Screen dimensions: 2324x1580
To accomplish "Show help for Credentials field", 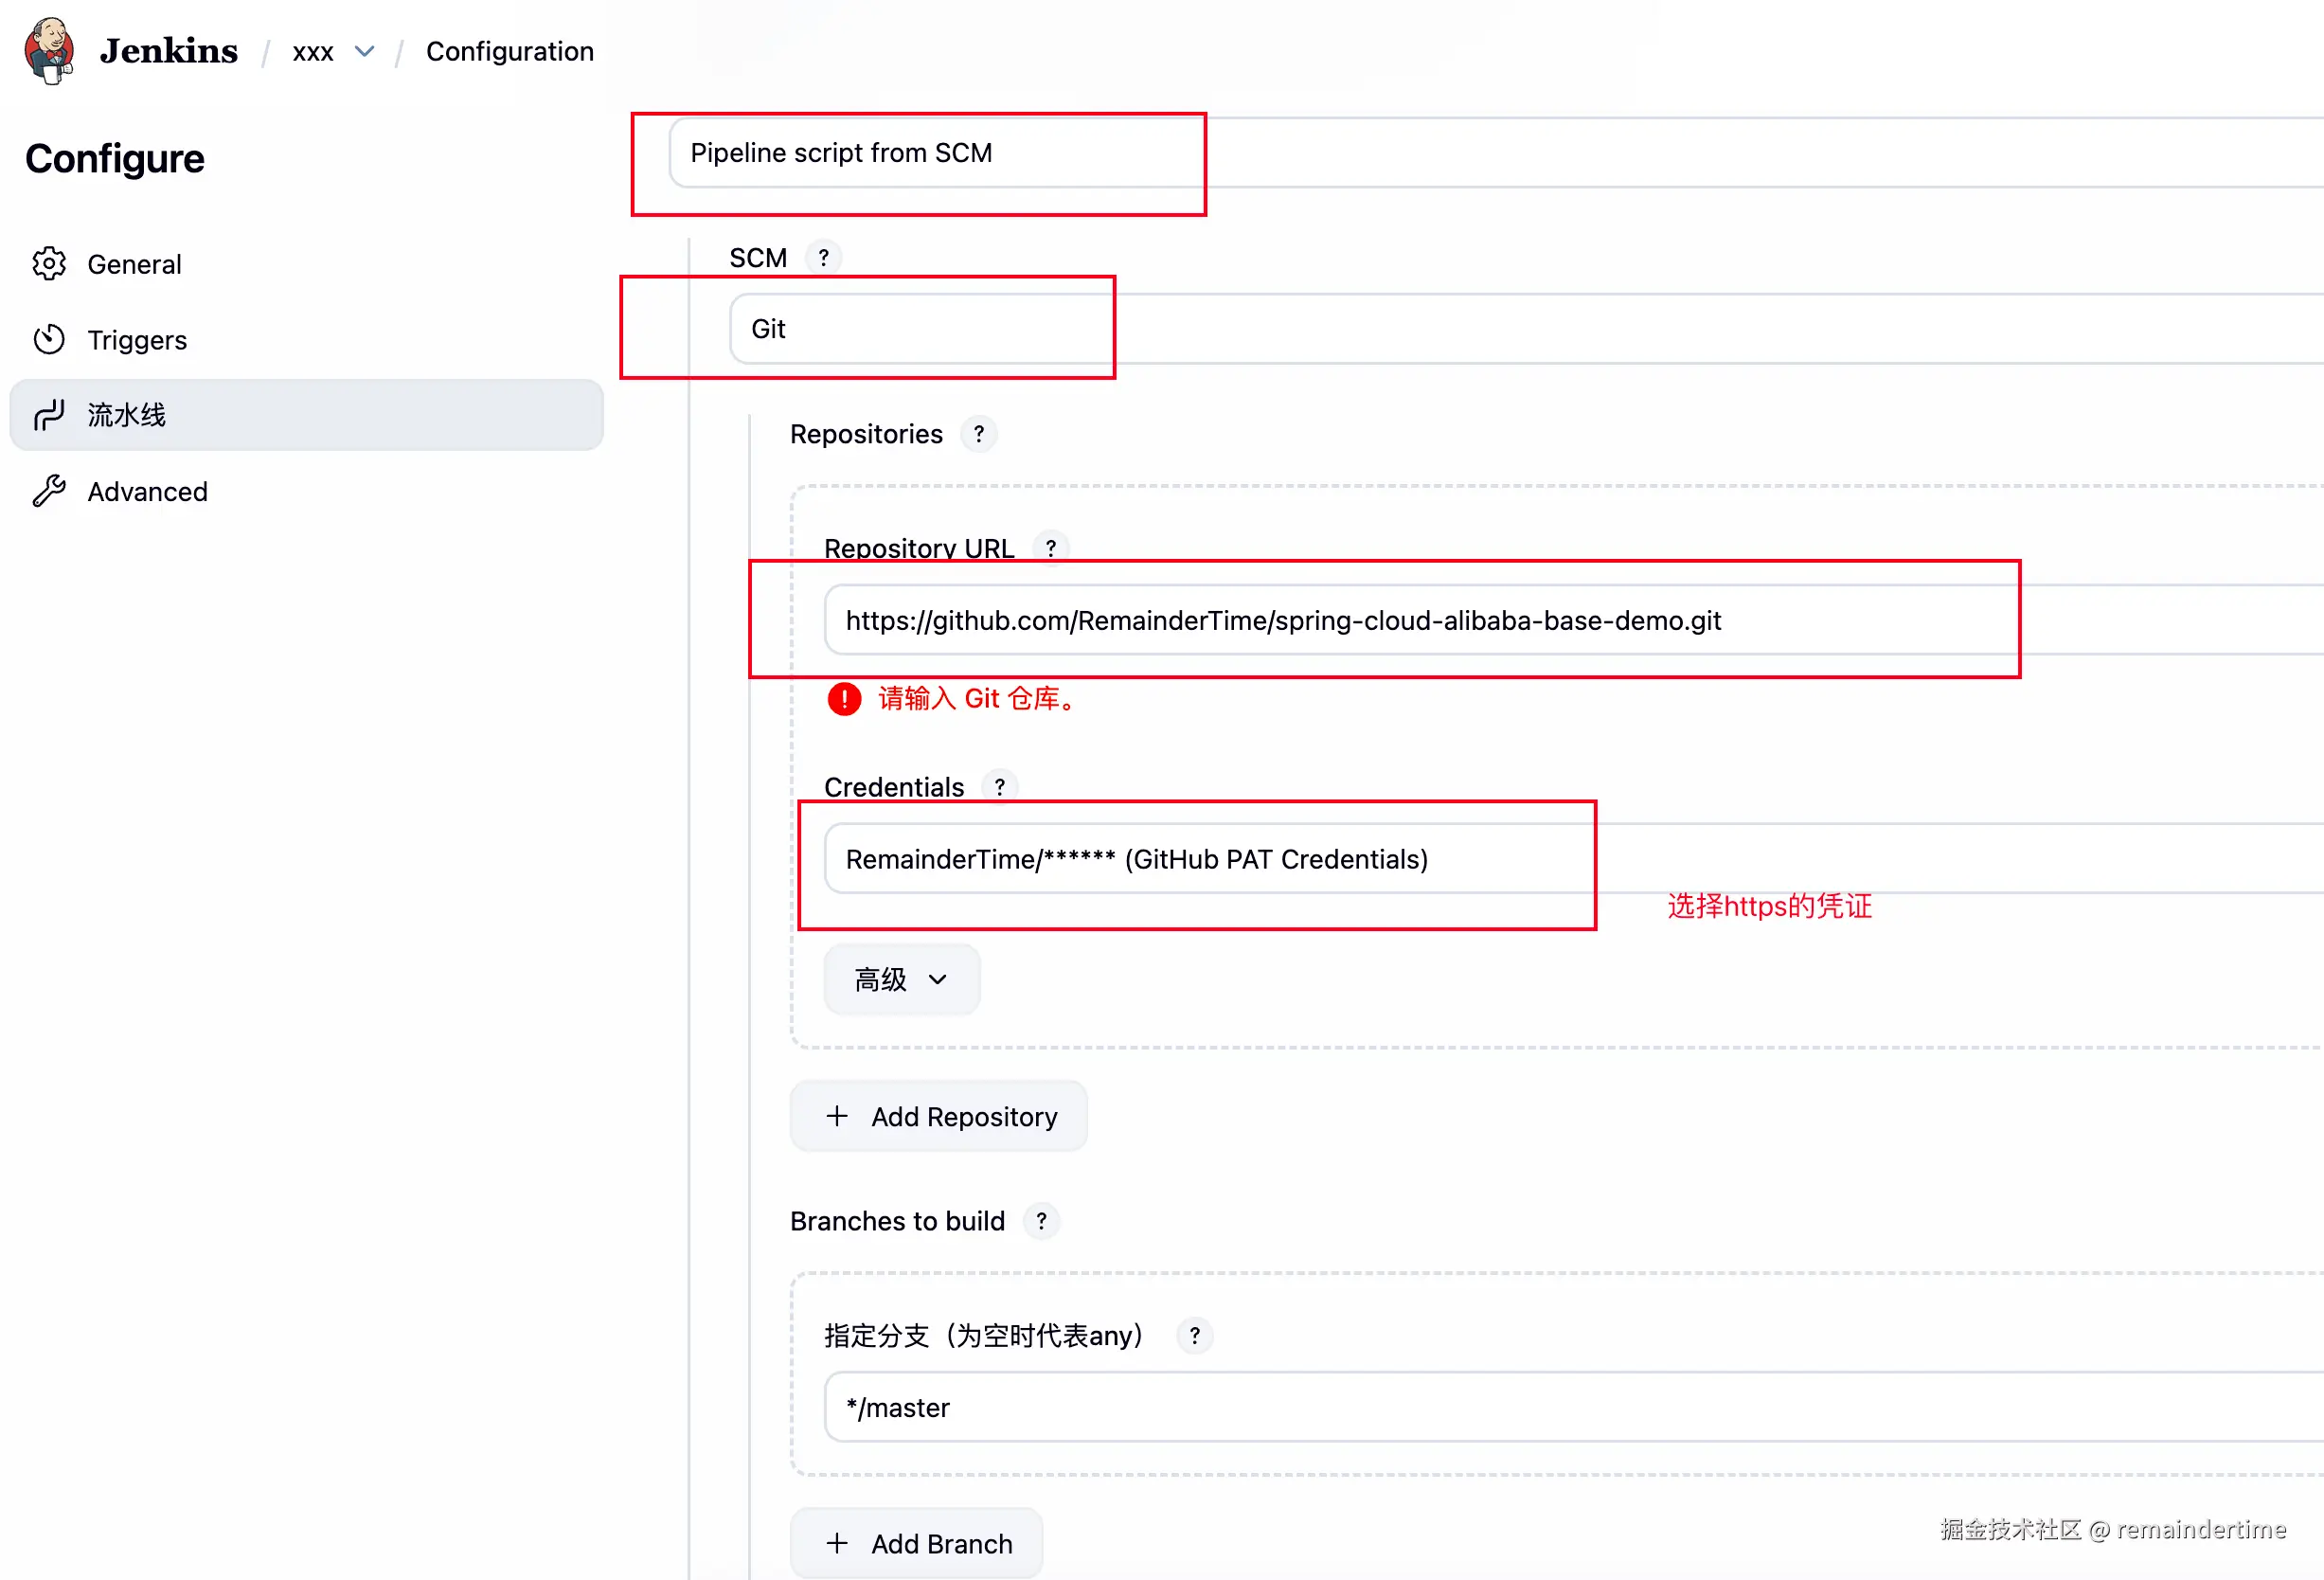I will tap(999, 787).
